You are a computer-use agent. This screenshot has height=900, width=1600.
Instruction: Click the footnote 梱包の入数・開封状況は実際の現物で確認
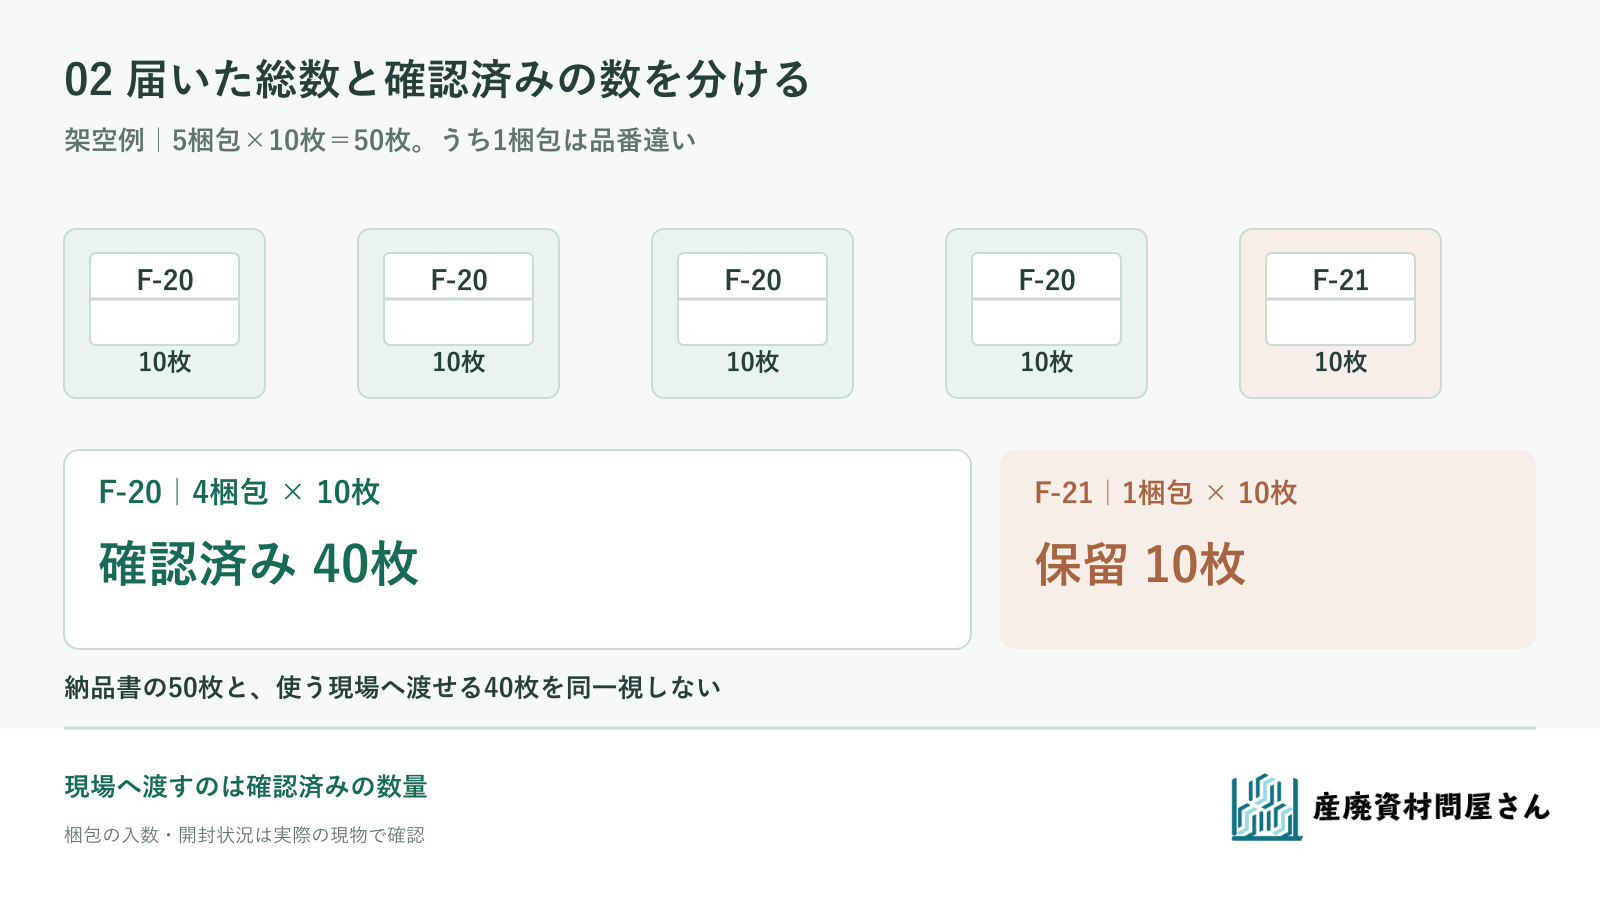(244, 835)
